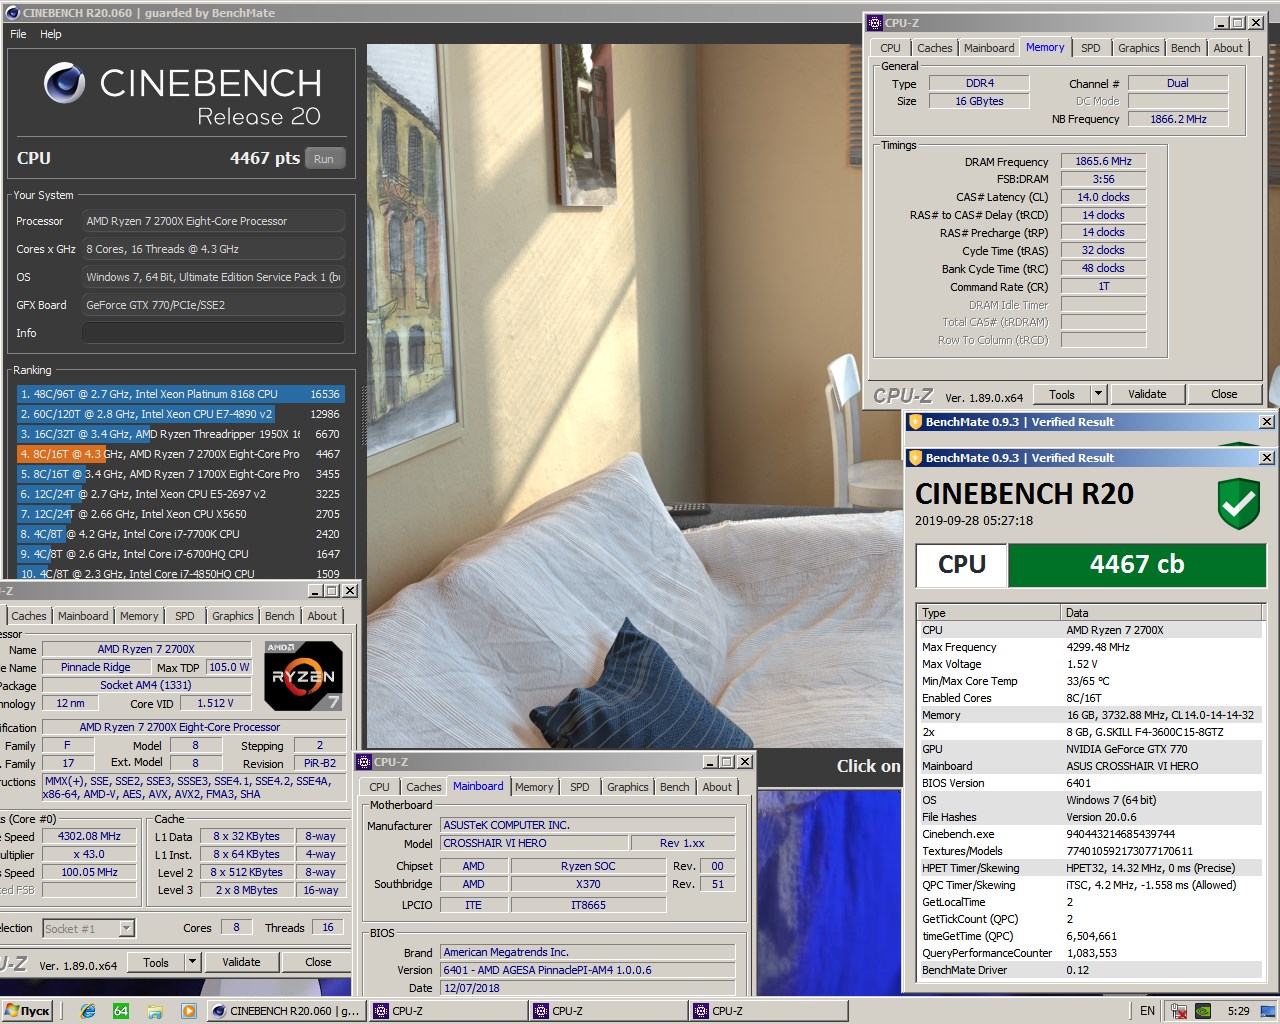1280x1024 pixels.
Task: Select highlighted ranking row Ryzen 7 2700X
Action: [x=180, y=454]
